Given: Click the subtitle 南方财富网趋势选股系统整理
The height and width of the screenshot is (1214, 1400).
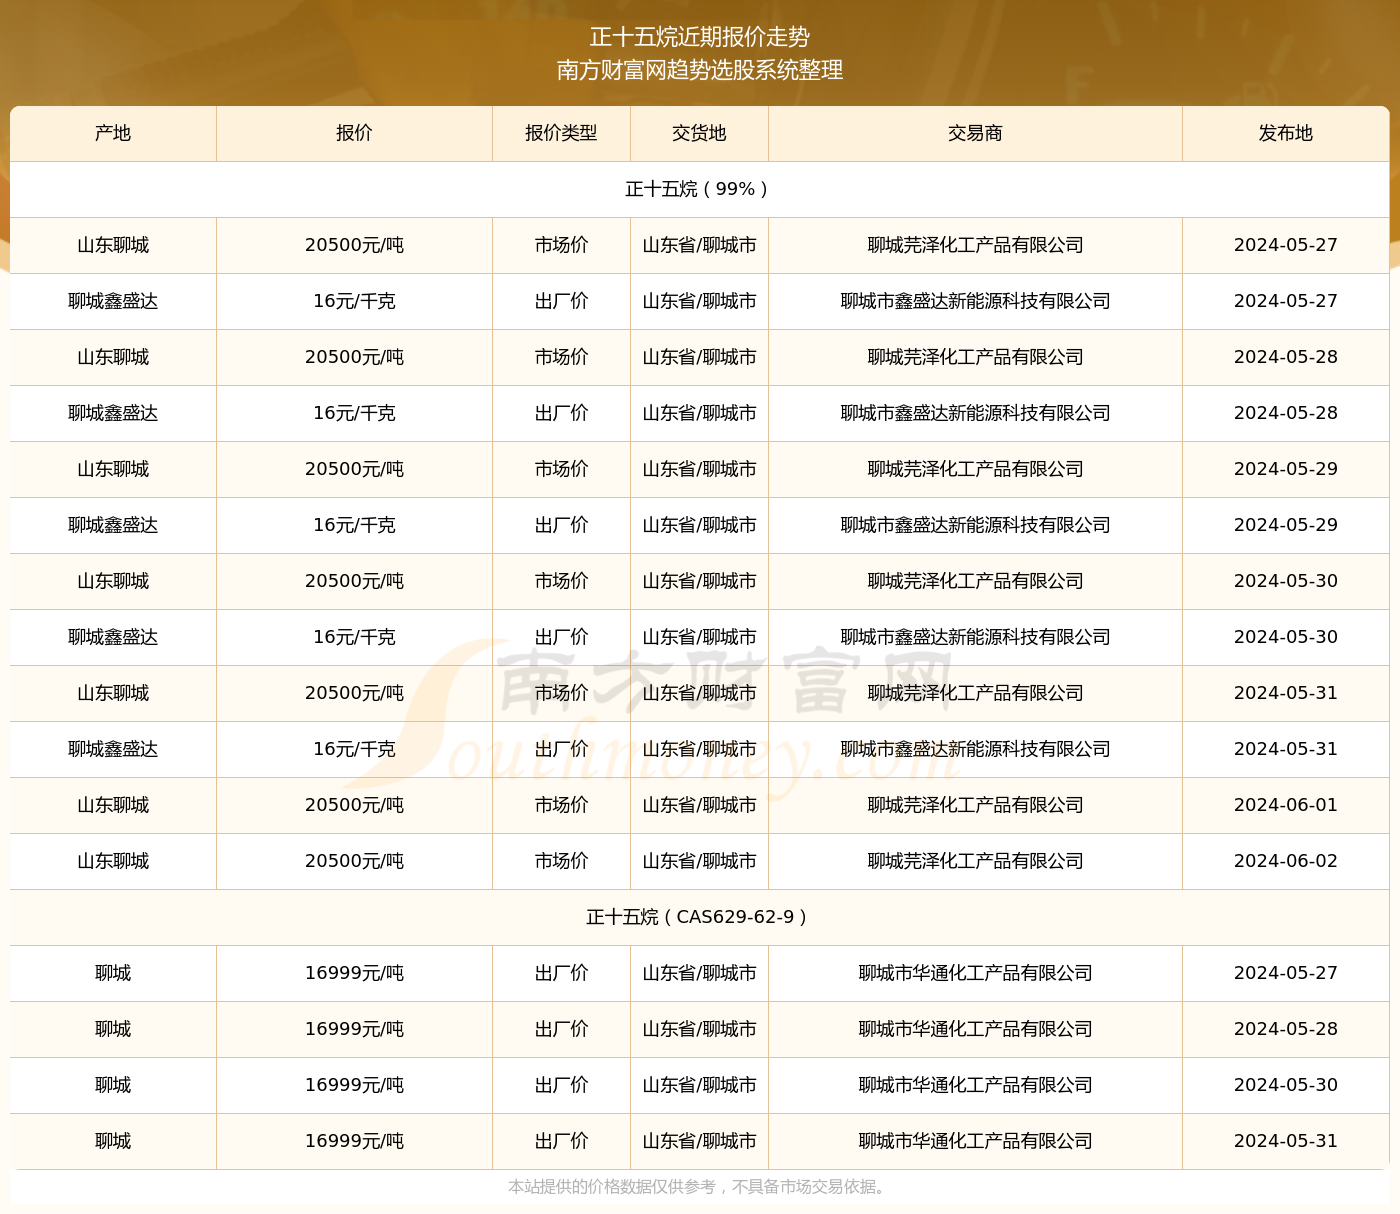Looking at the screenshot, I should pyautogui.click(x=700, y=70).
